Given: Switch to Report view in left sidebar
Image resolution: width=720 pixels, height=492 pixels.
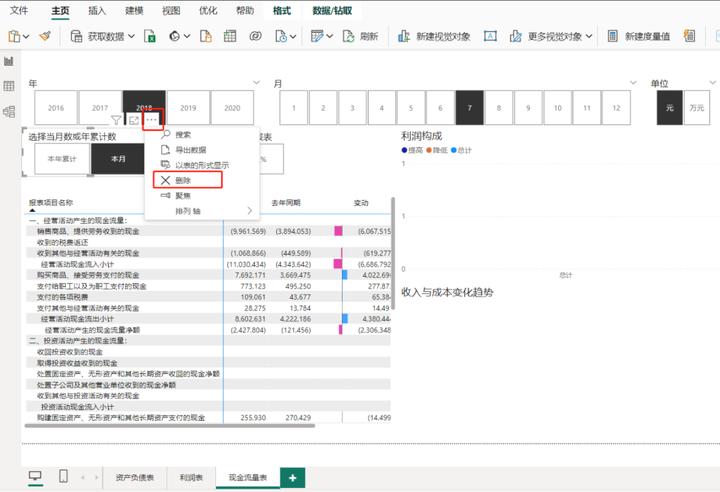Looking at the screenshot, I should point(9,61).
